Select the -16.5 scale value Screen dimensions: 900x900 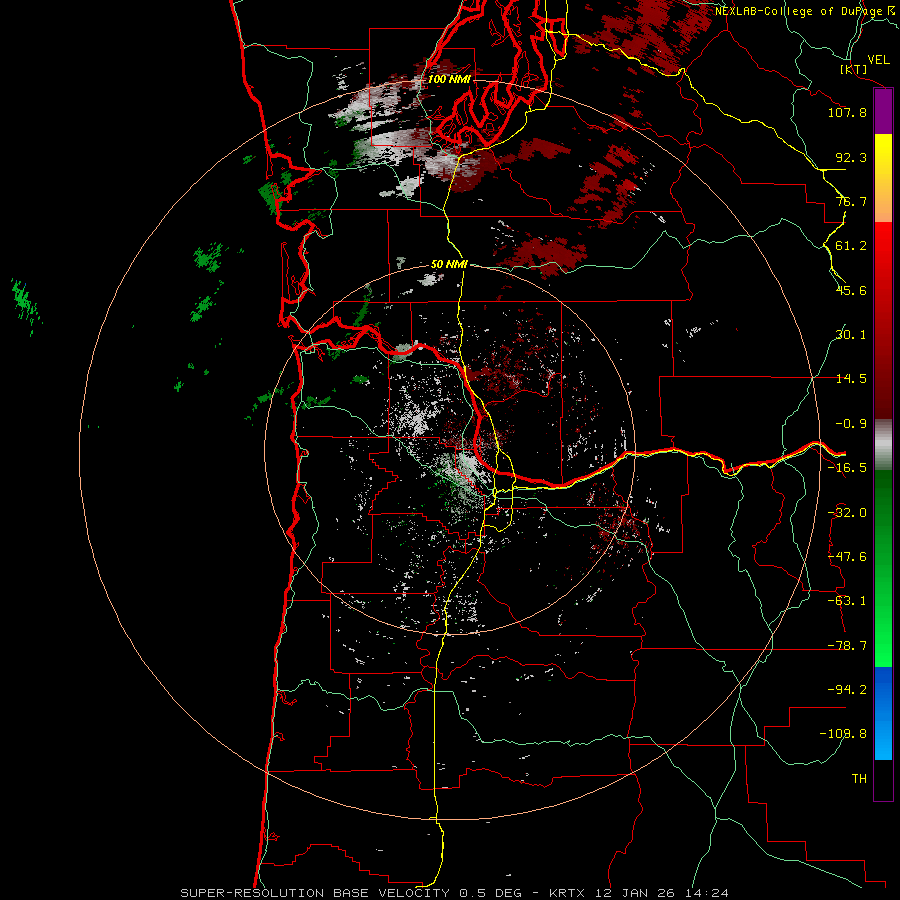(847, 468)
